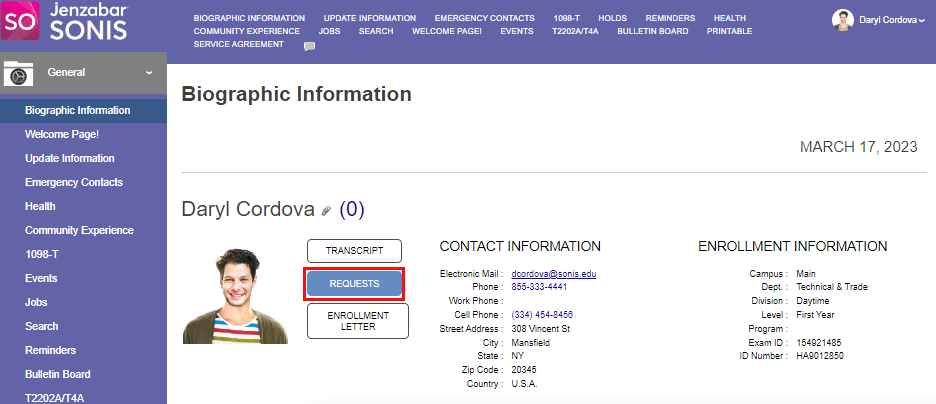Click the student profile photo

coord(235,297)
